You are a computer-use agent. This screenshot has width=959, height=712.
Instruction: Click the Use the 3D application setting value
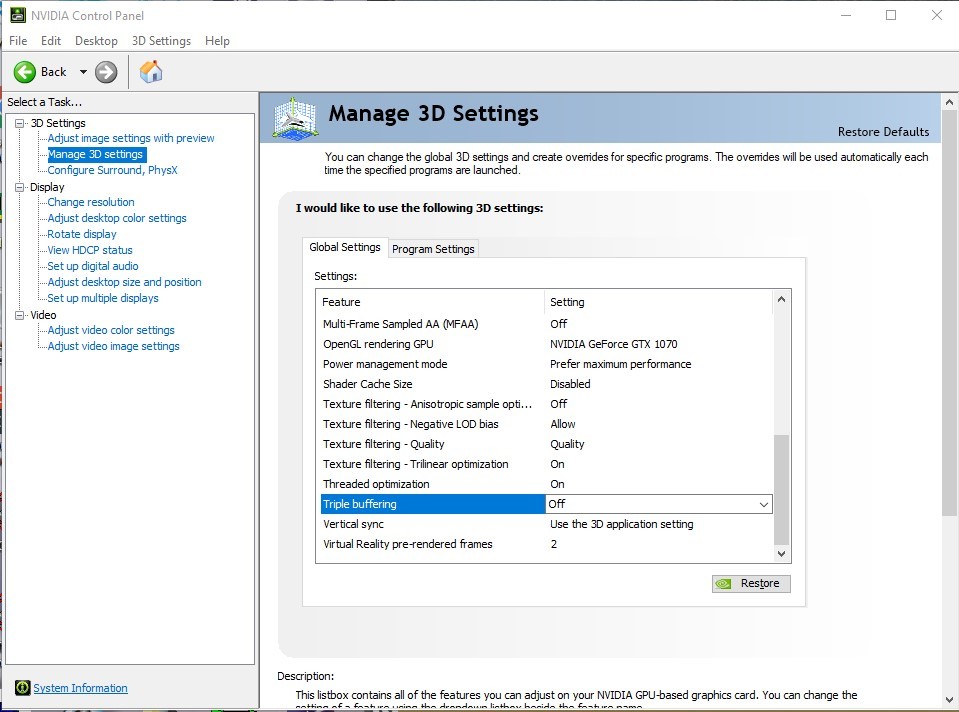[621, 524]
